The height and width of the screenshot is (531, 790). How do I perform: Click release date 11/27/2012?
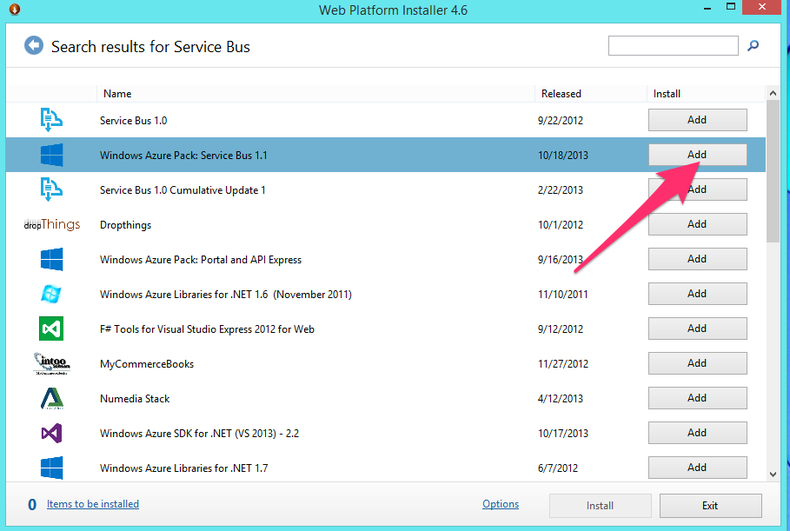coord(563,364)
